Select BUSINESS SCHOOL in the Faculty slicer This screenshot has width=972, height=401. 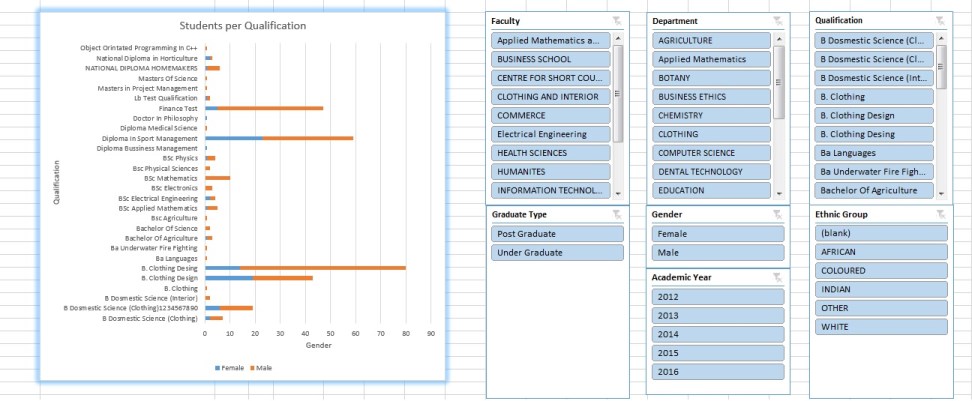pyautogui.click(x=550, y=59)
